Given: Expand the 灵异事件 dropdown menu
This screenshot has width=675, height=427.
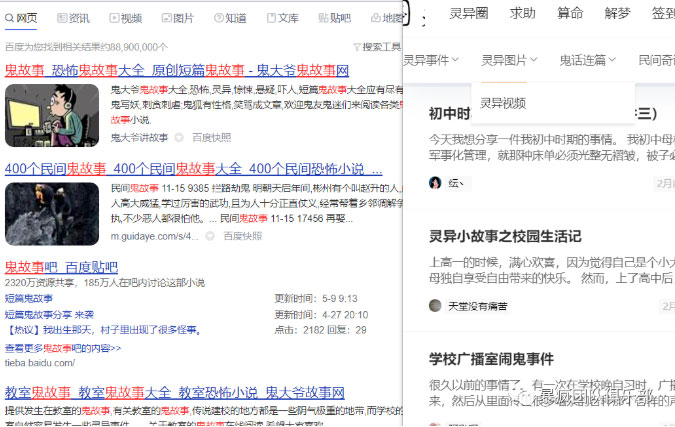Looking at the screenshot, I should (x=431, y=60).
